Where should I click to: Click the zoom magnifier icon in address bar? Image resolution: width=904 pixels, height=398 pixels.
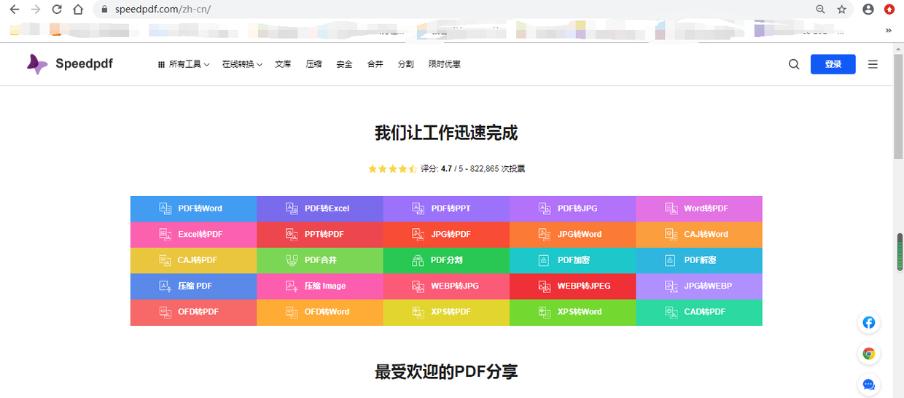[x=820, y=9]
